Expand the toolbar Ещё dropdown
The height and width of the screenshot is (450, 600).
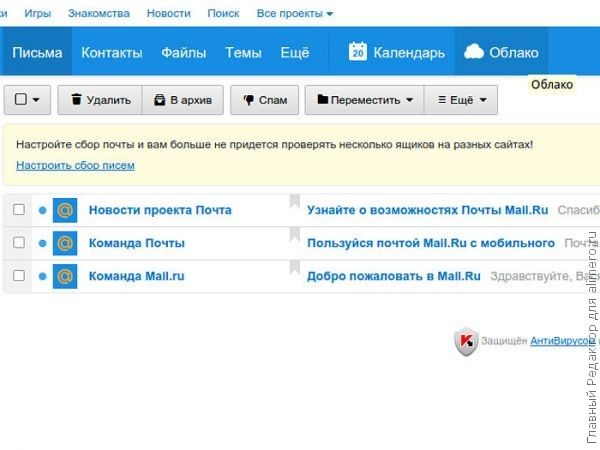pyautogui.click(x=483, y=100)
